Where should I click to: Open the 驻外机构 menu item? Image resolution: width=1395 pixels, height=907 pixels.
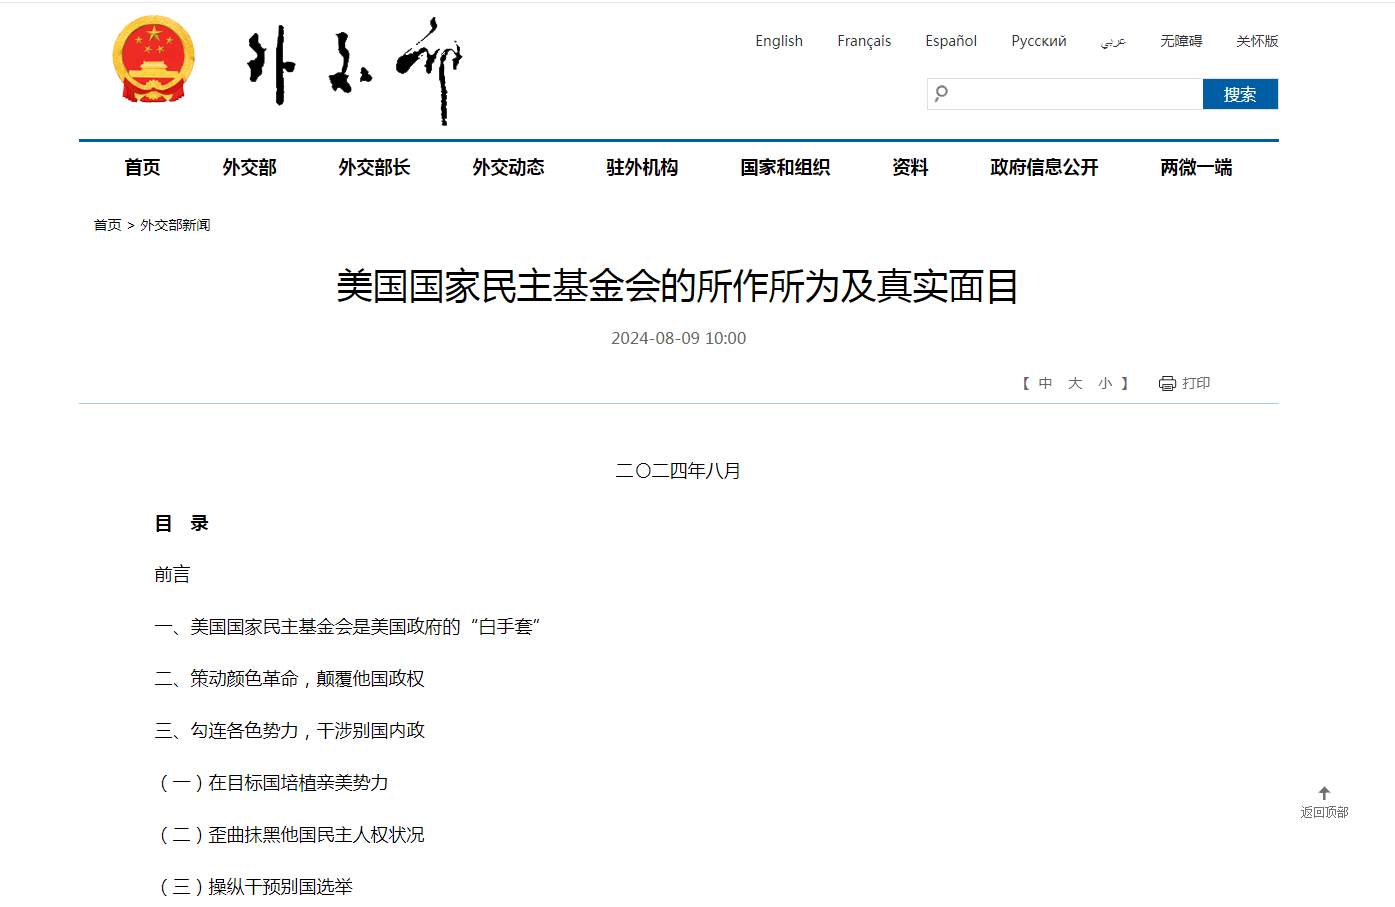(642, 167)
